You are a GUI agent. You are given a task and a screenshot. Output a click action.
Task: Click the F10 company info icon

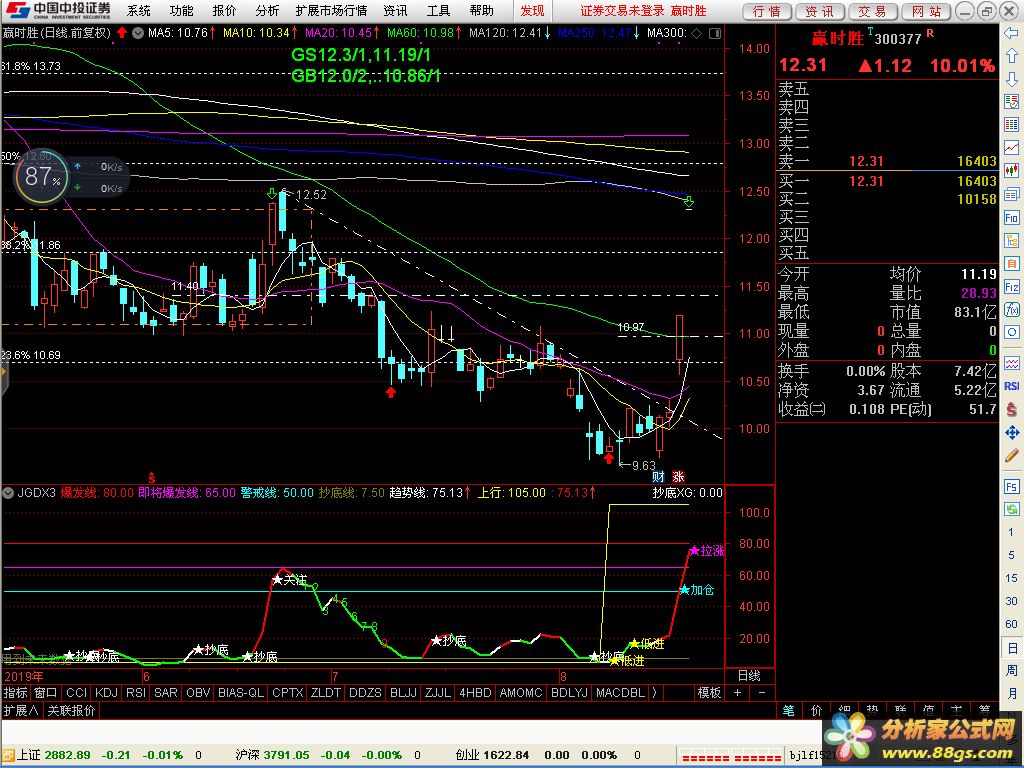pyautogui.click(x=1011, y=218)
